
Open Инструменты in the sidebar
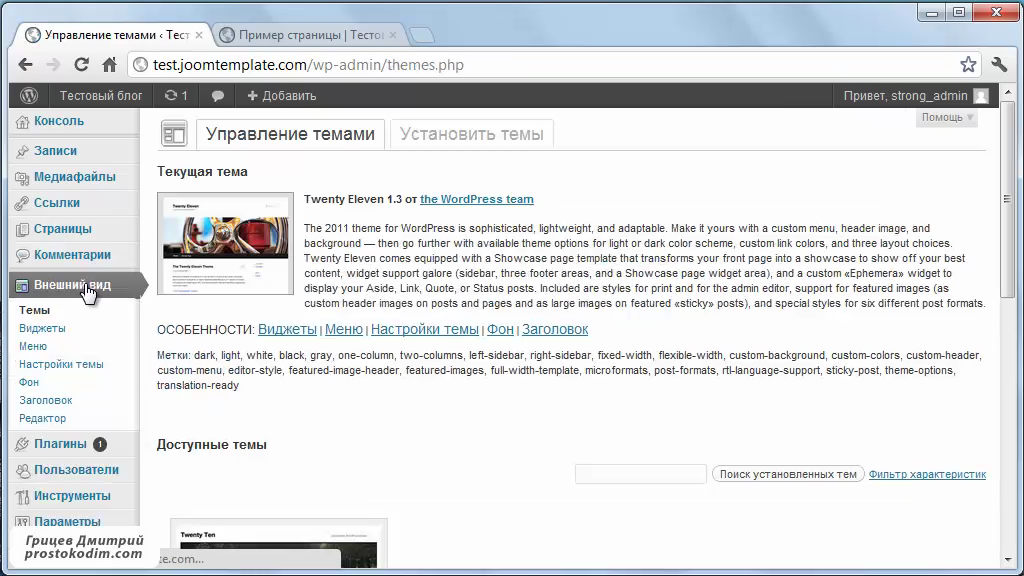pos(72,496)
